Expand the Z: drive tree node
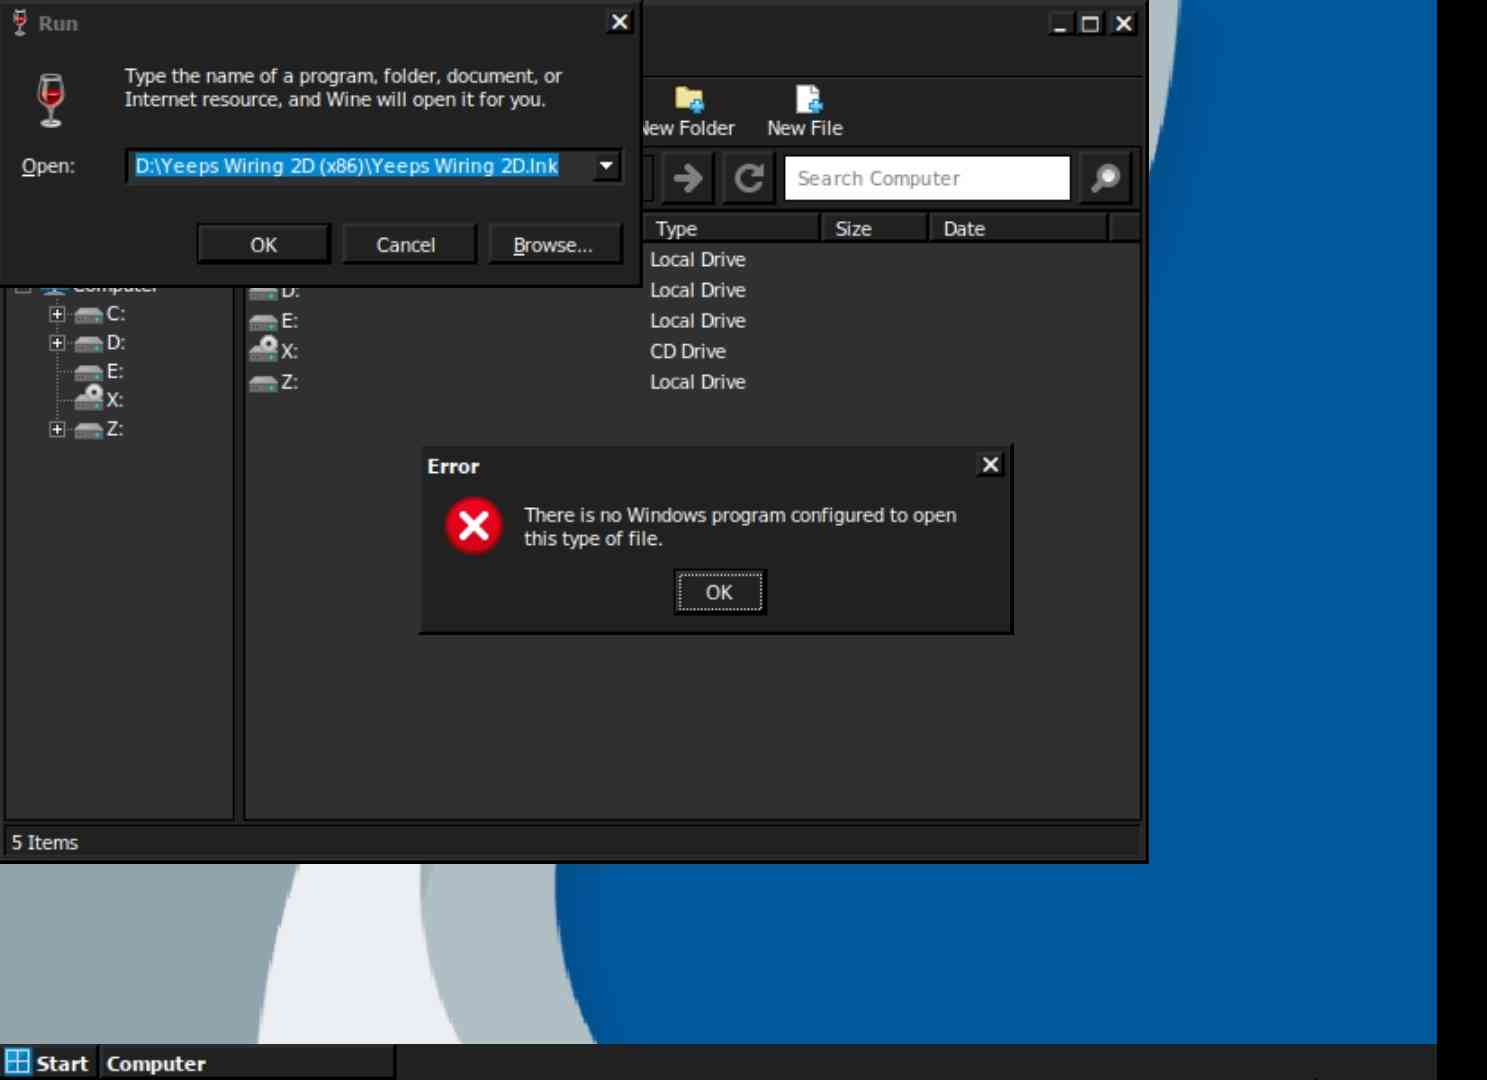 (57, 430)
